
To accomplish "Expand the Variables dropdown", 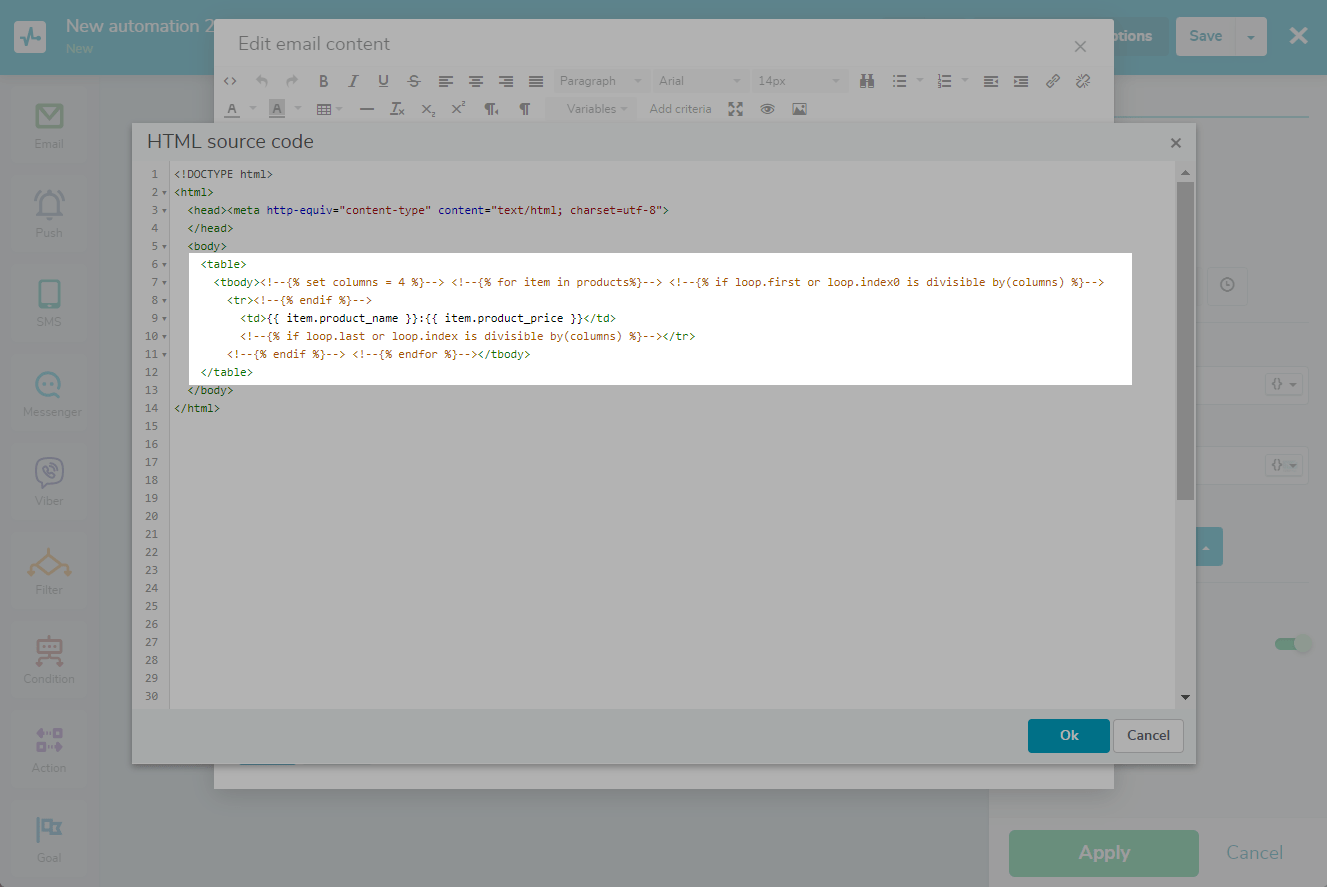I will coord(597,109).
